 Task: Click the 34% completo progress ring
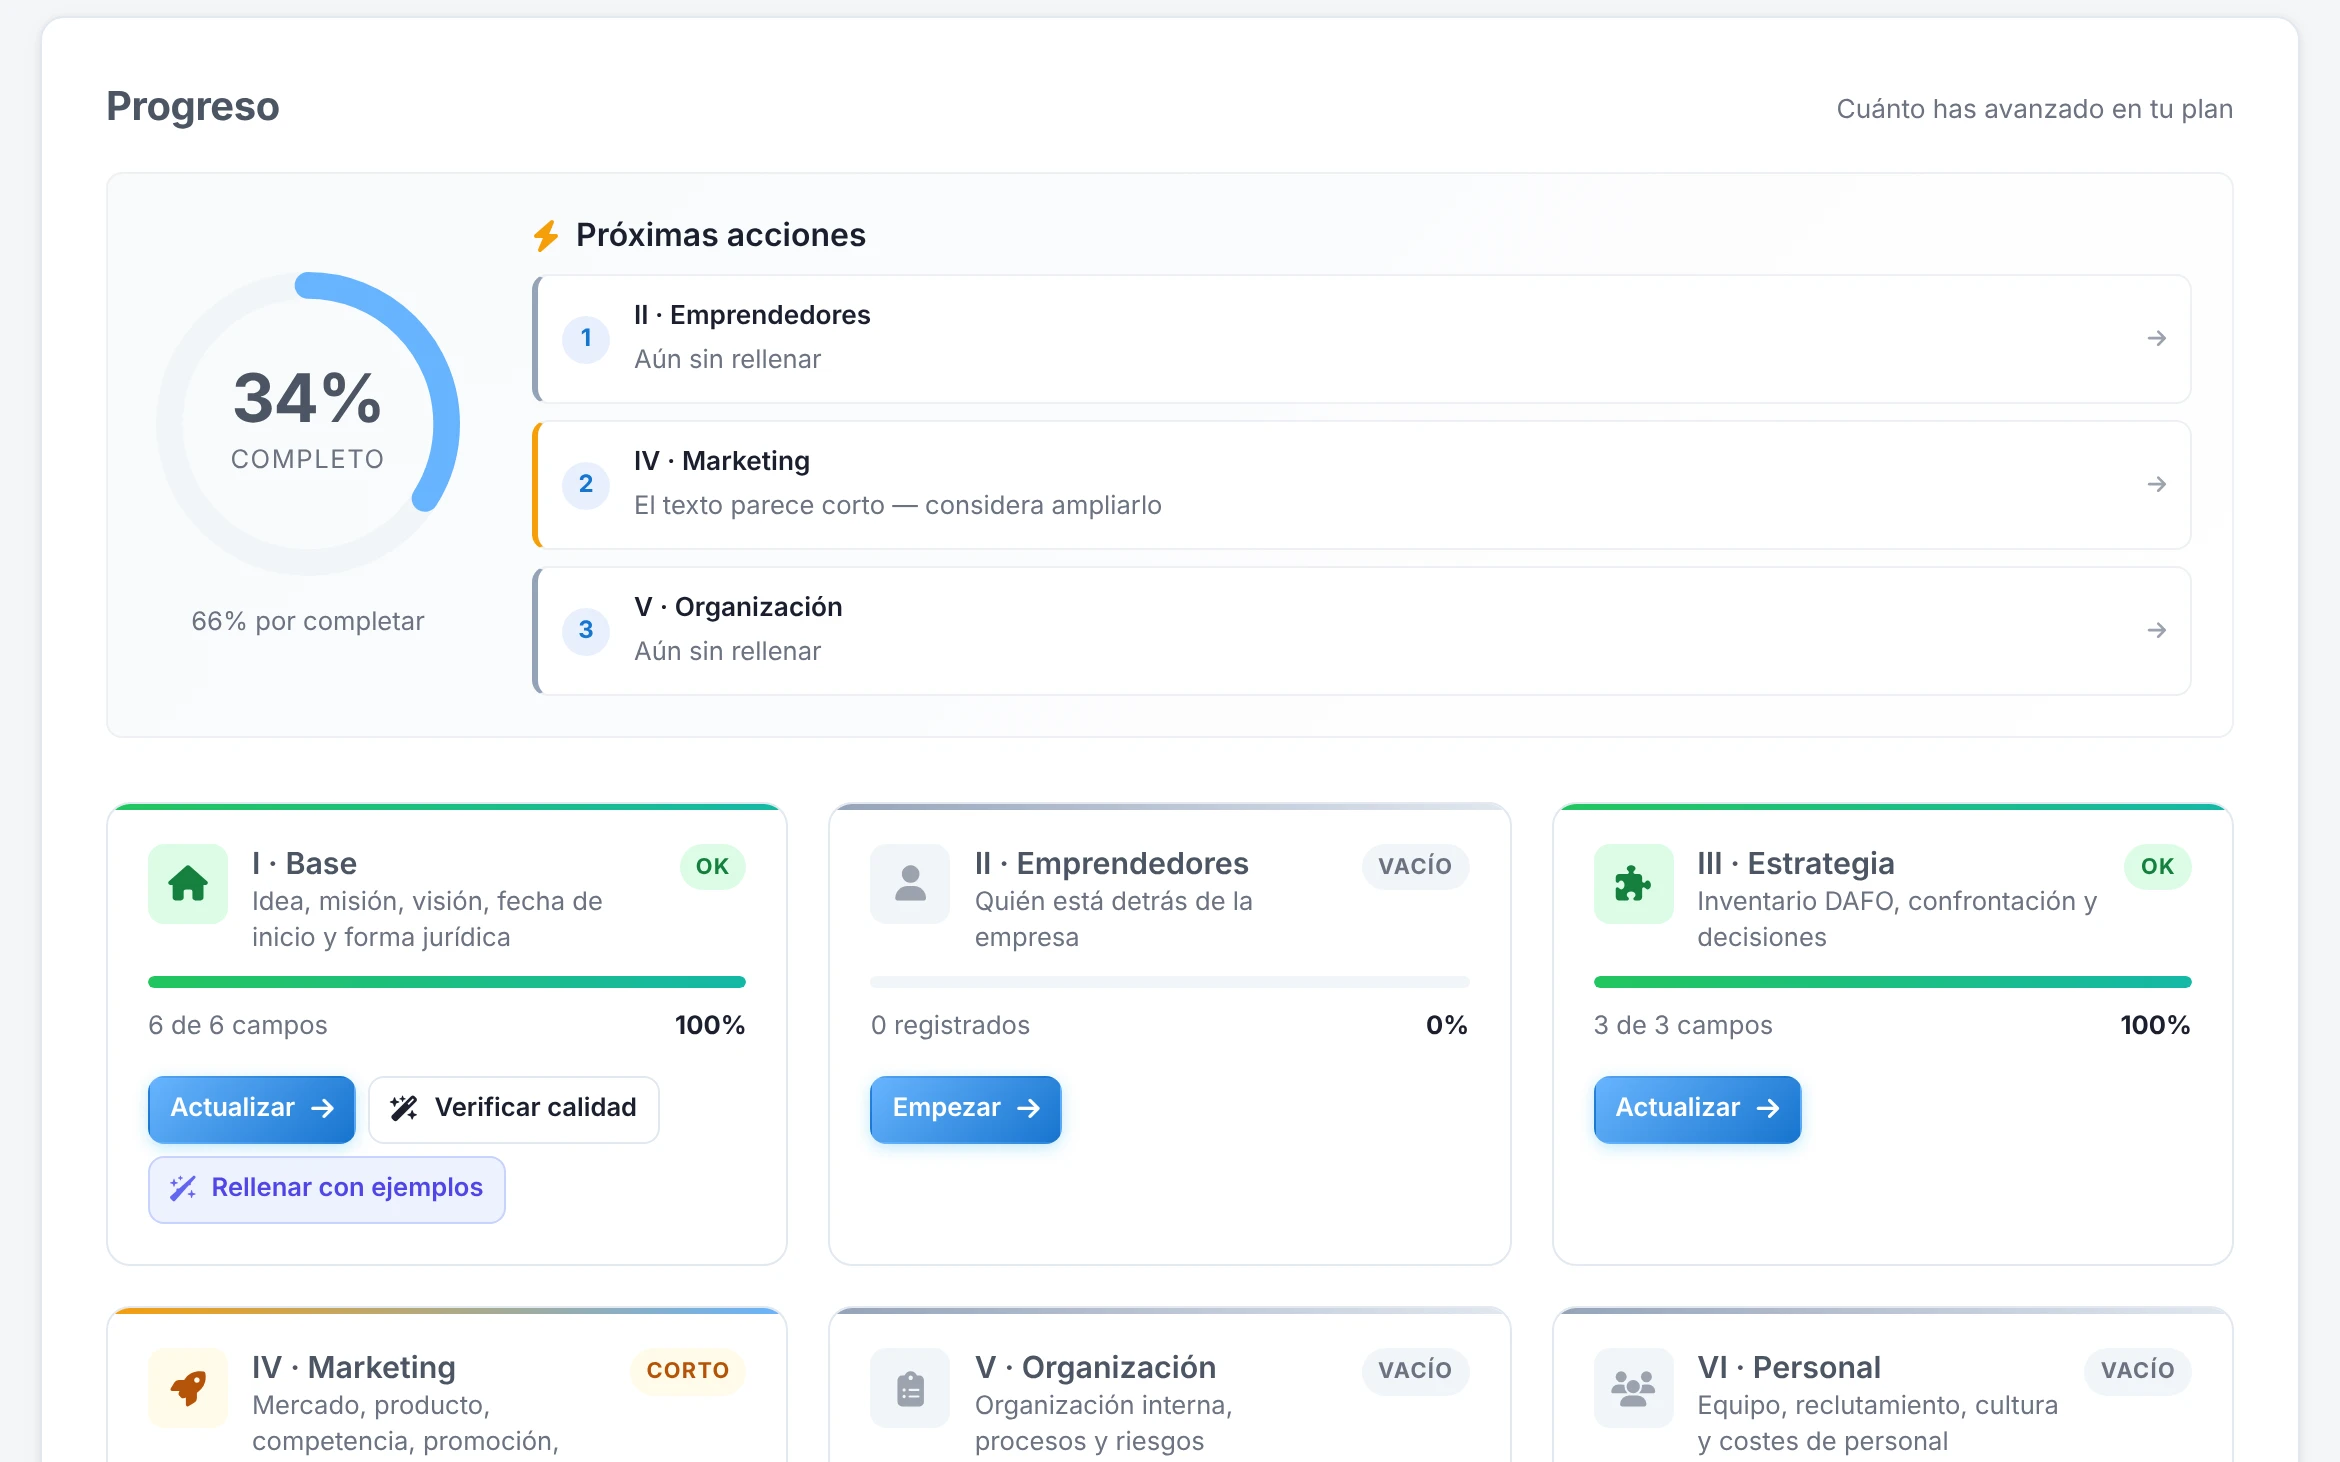pos(308,424)
